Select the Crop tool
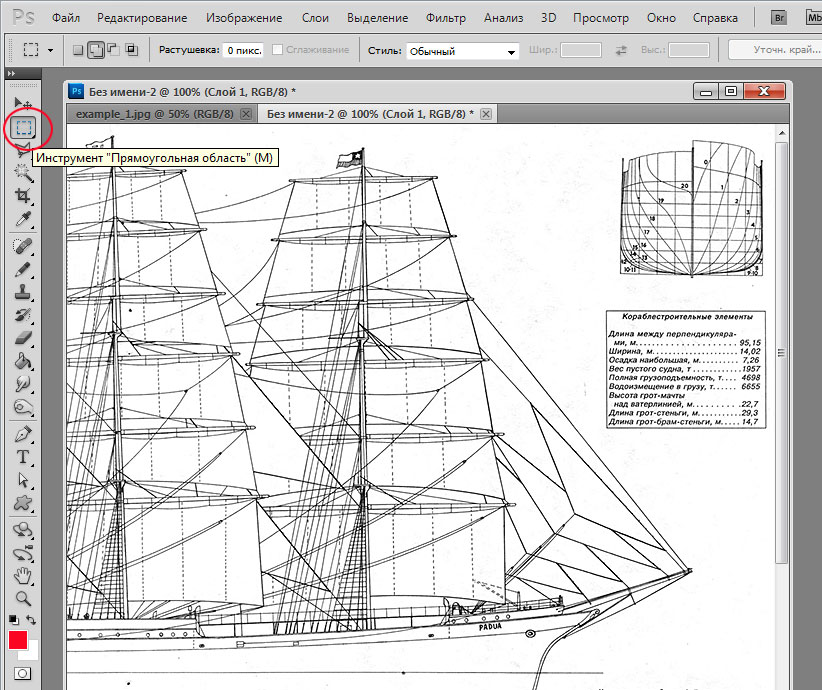The image size is (822, 690). (22, 196)
